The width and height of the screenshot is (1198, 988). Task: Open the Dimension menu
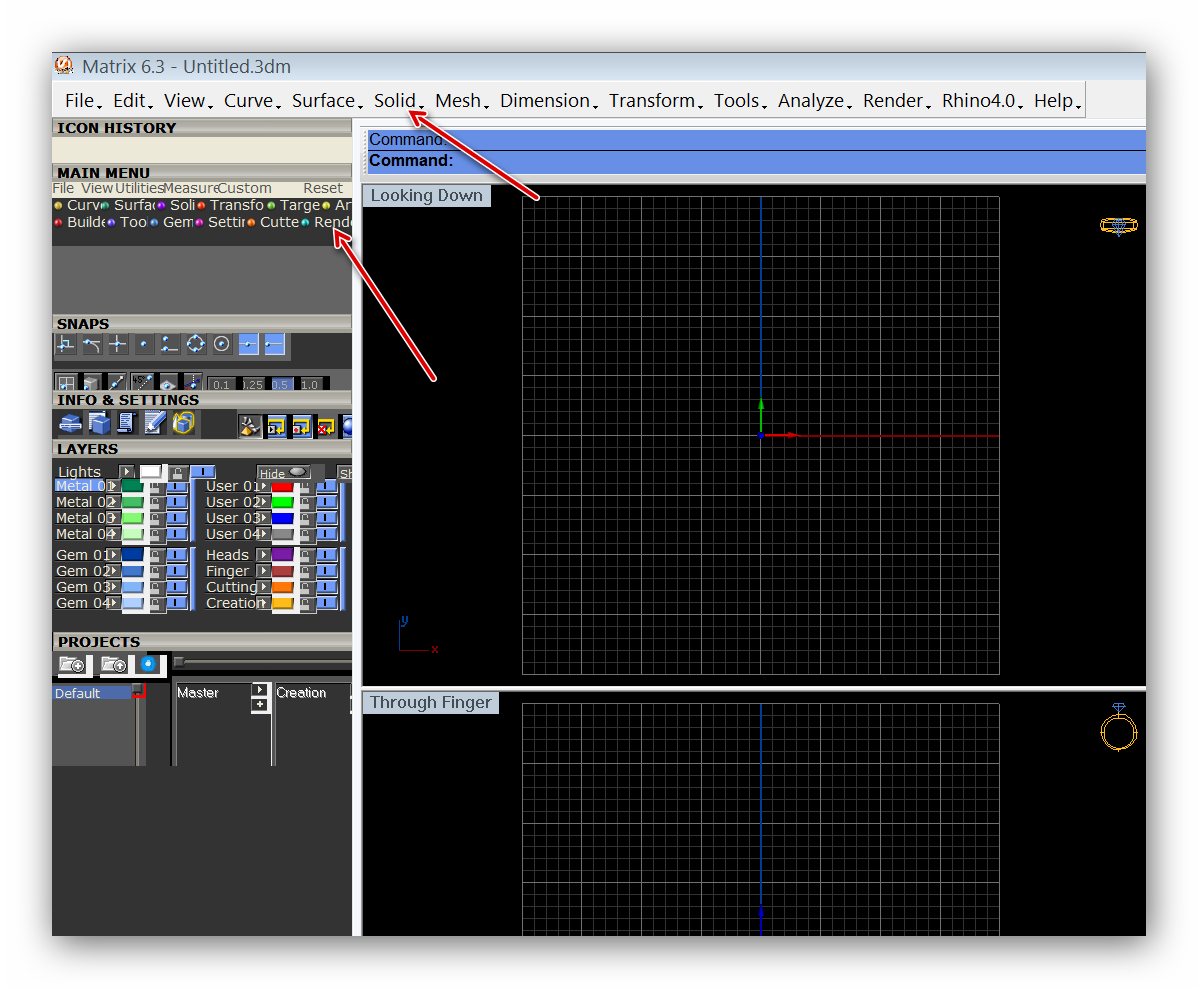point(549,101)
